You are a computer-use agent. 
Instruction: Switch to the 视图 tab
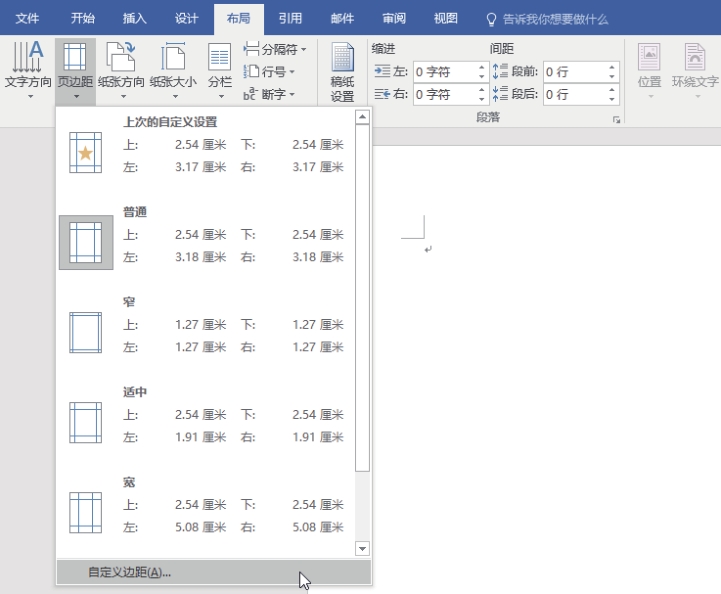(446, 18)
